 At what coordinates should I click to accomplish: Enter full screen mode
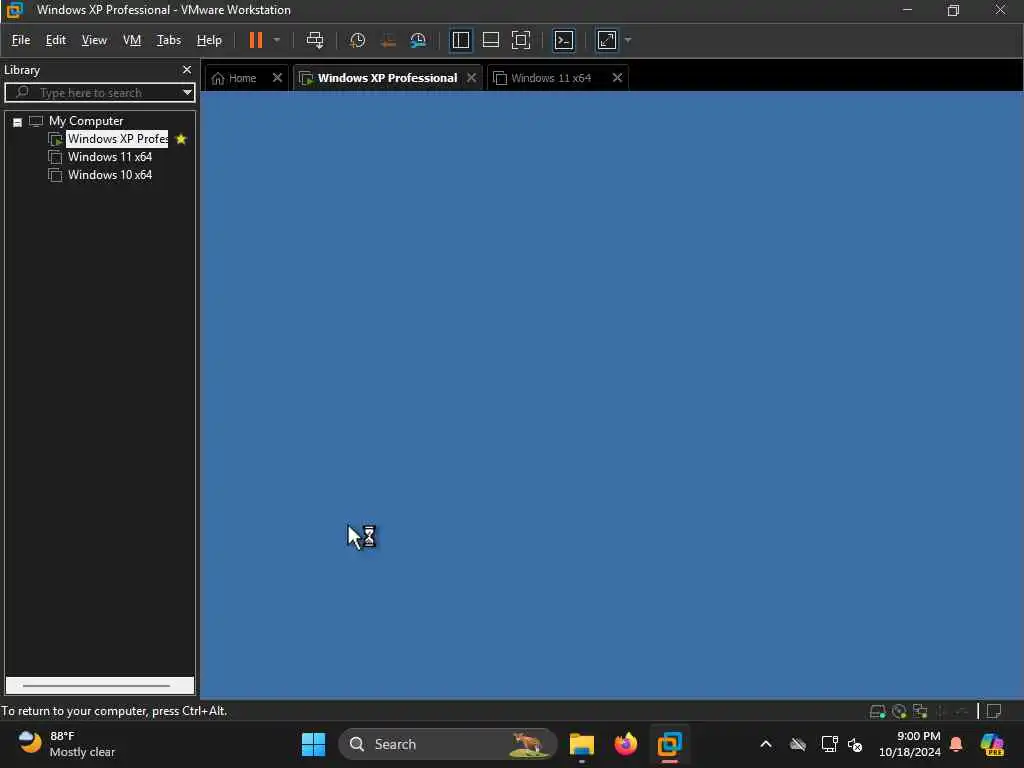click(520, 40)
